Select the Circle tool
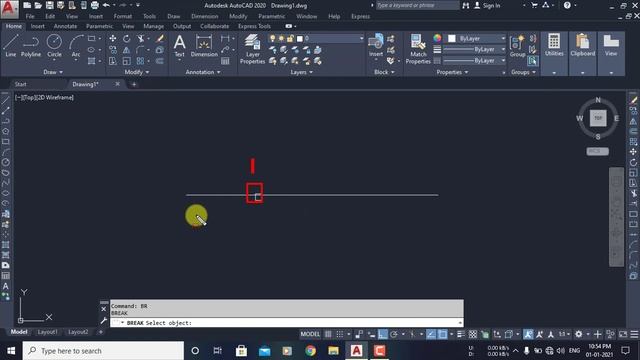The height and width of the screenshot is (360, 640). (x=54, y=45)
